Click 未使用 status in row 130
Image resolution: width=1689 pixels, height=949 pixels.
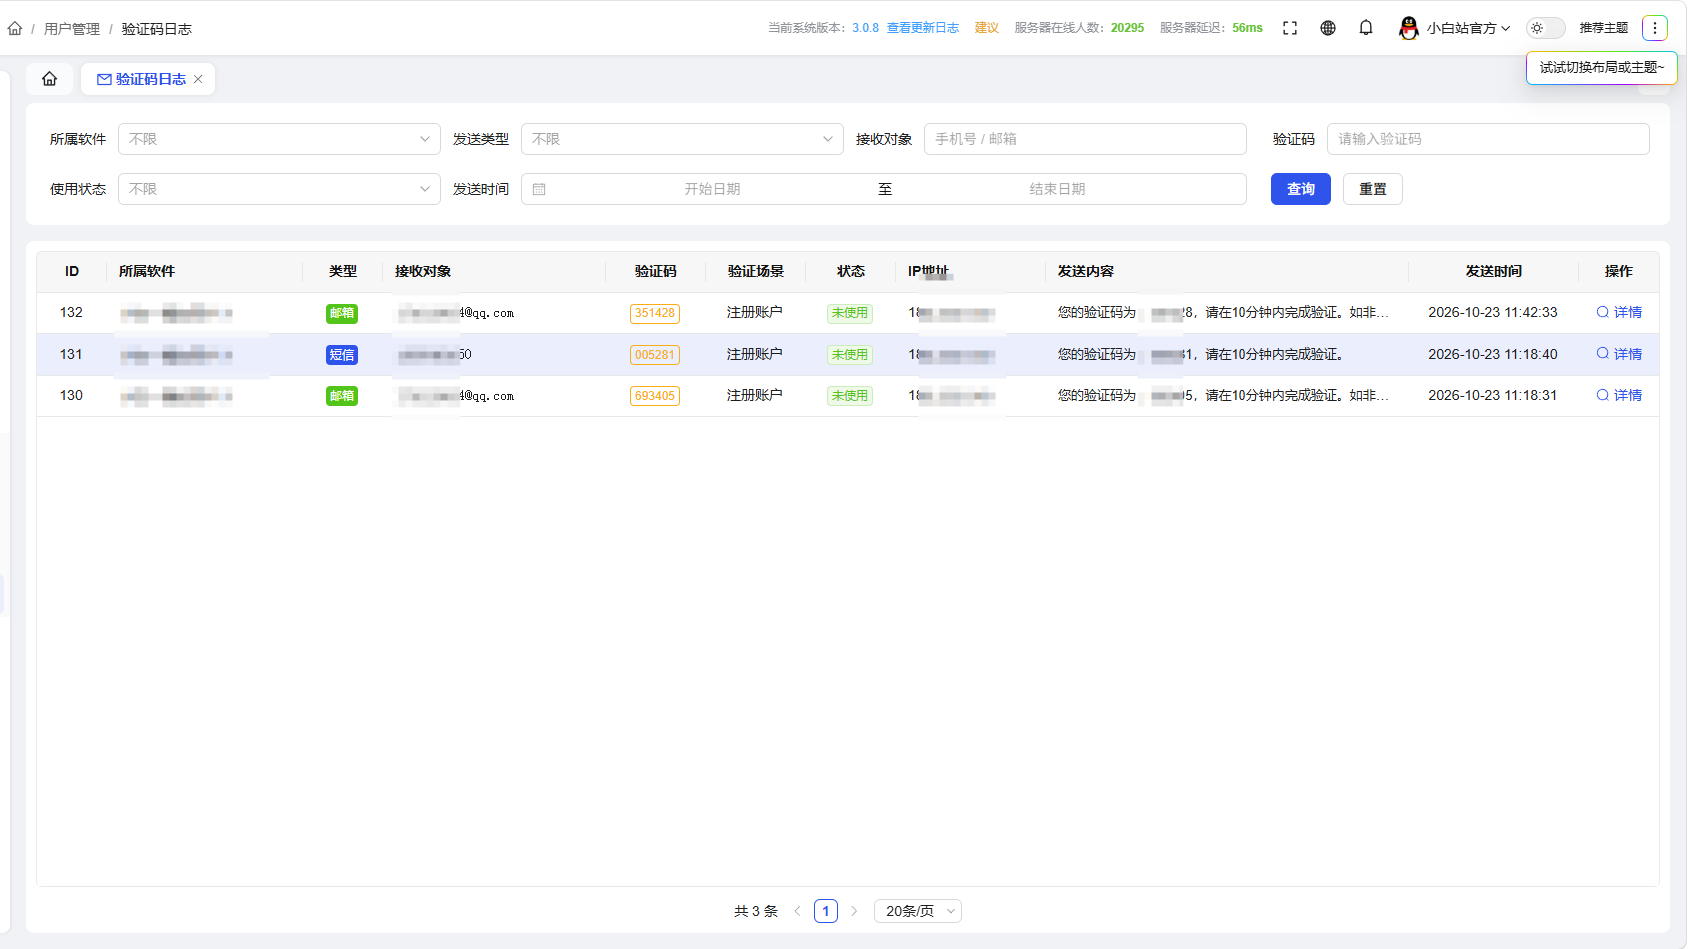coord(850,396)
